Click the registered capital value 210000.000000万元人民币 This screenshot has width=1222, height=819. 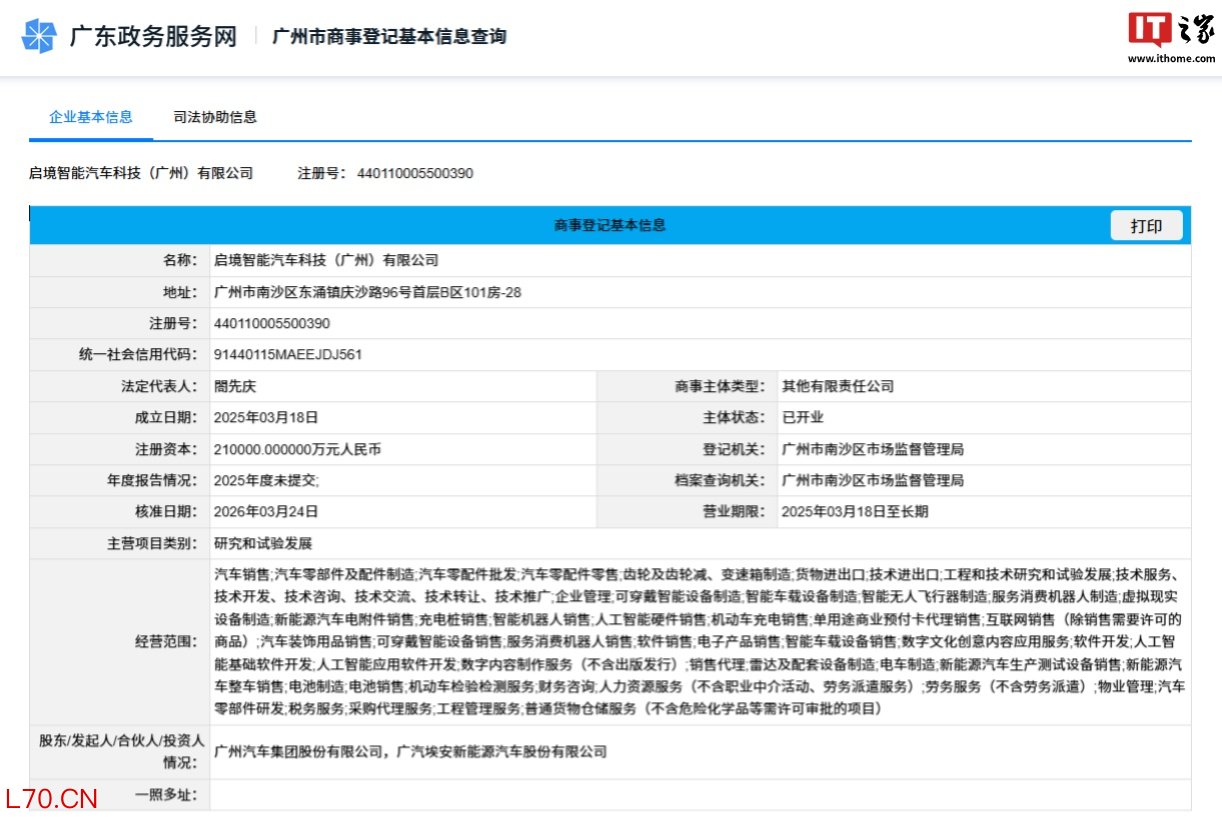click(x=297, y=449)
